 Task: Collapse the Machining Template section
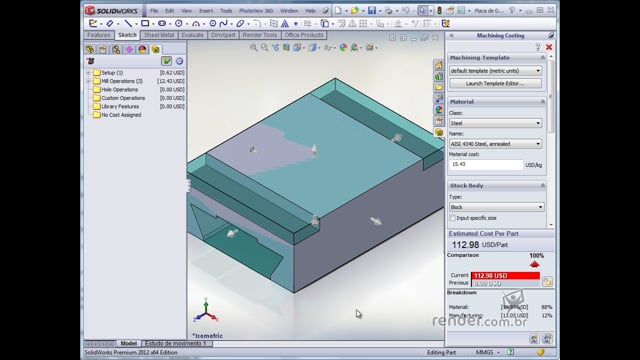(542, 58)
